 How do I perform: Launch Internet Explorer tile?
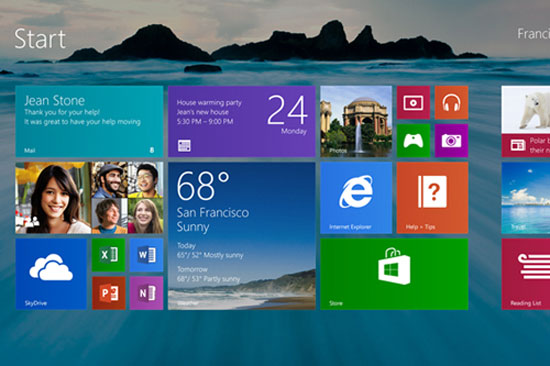(356, 198)
